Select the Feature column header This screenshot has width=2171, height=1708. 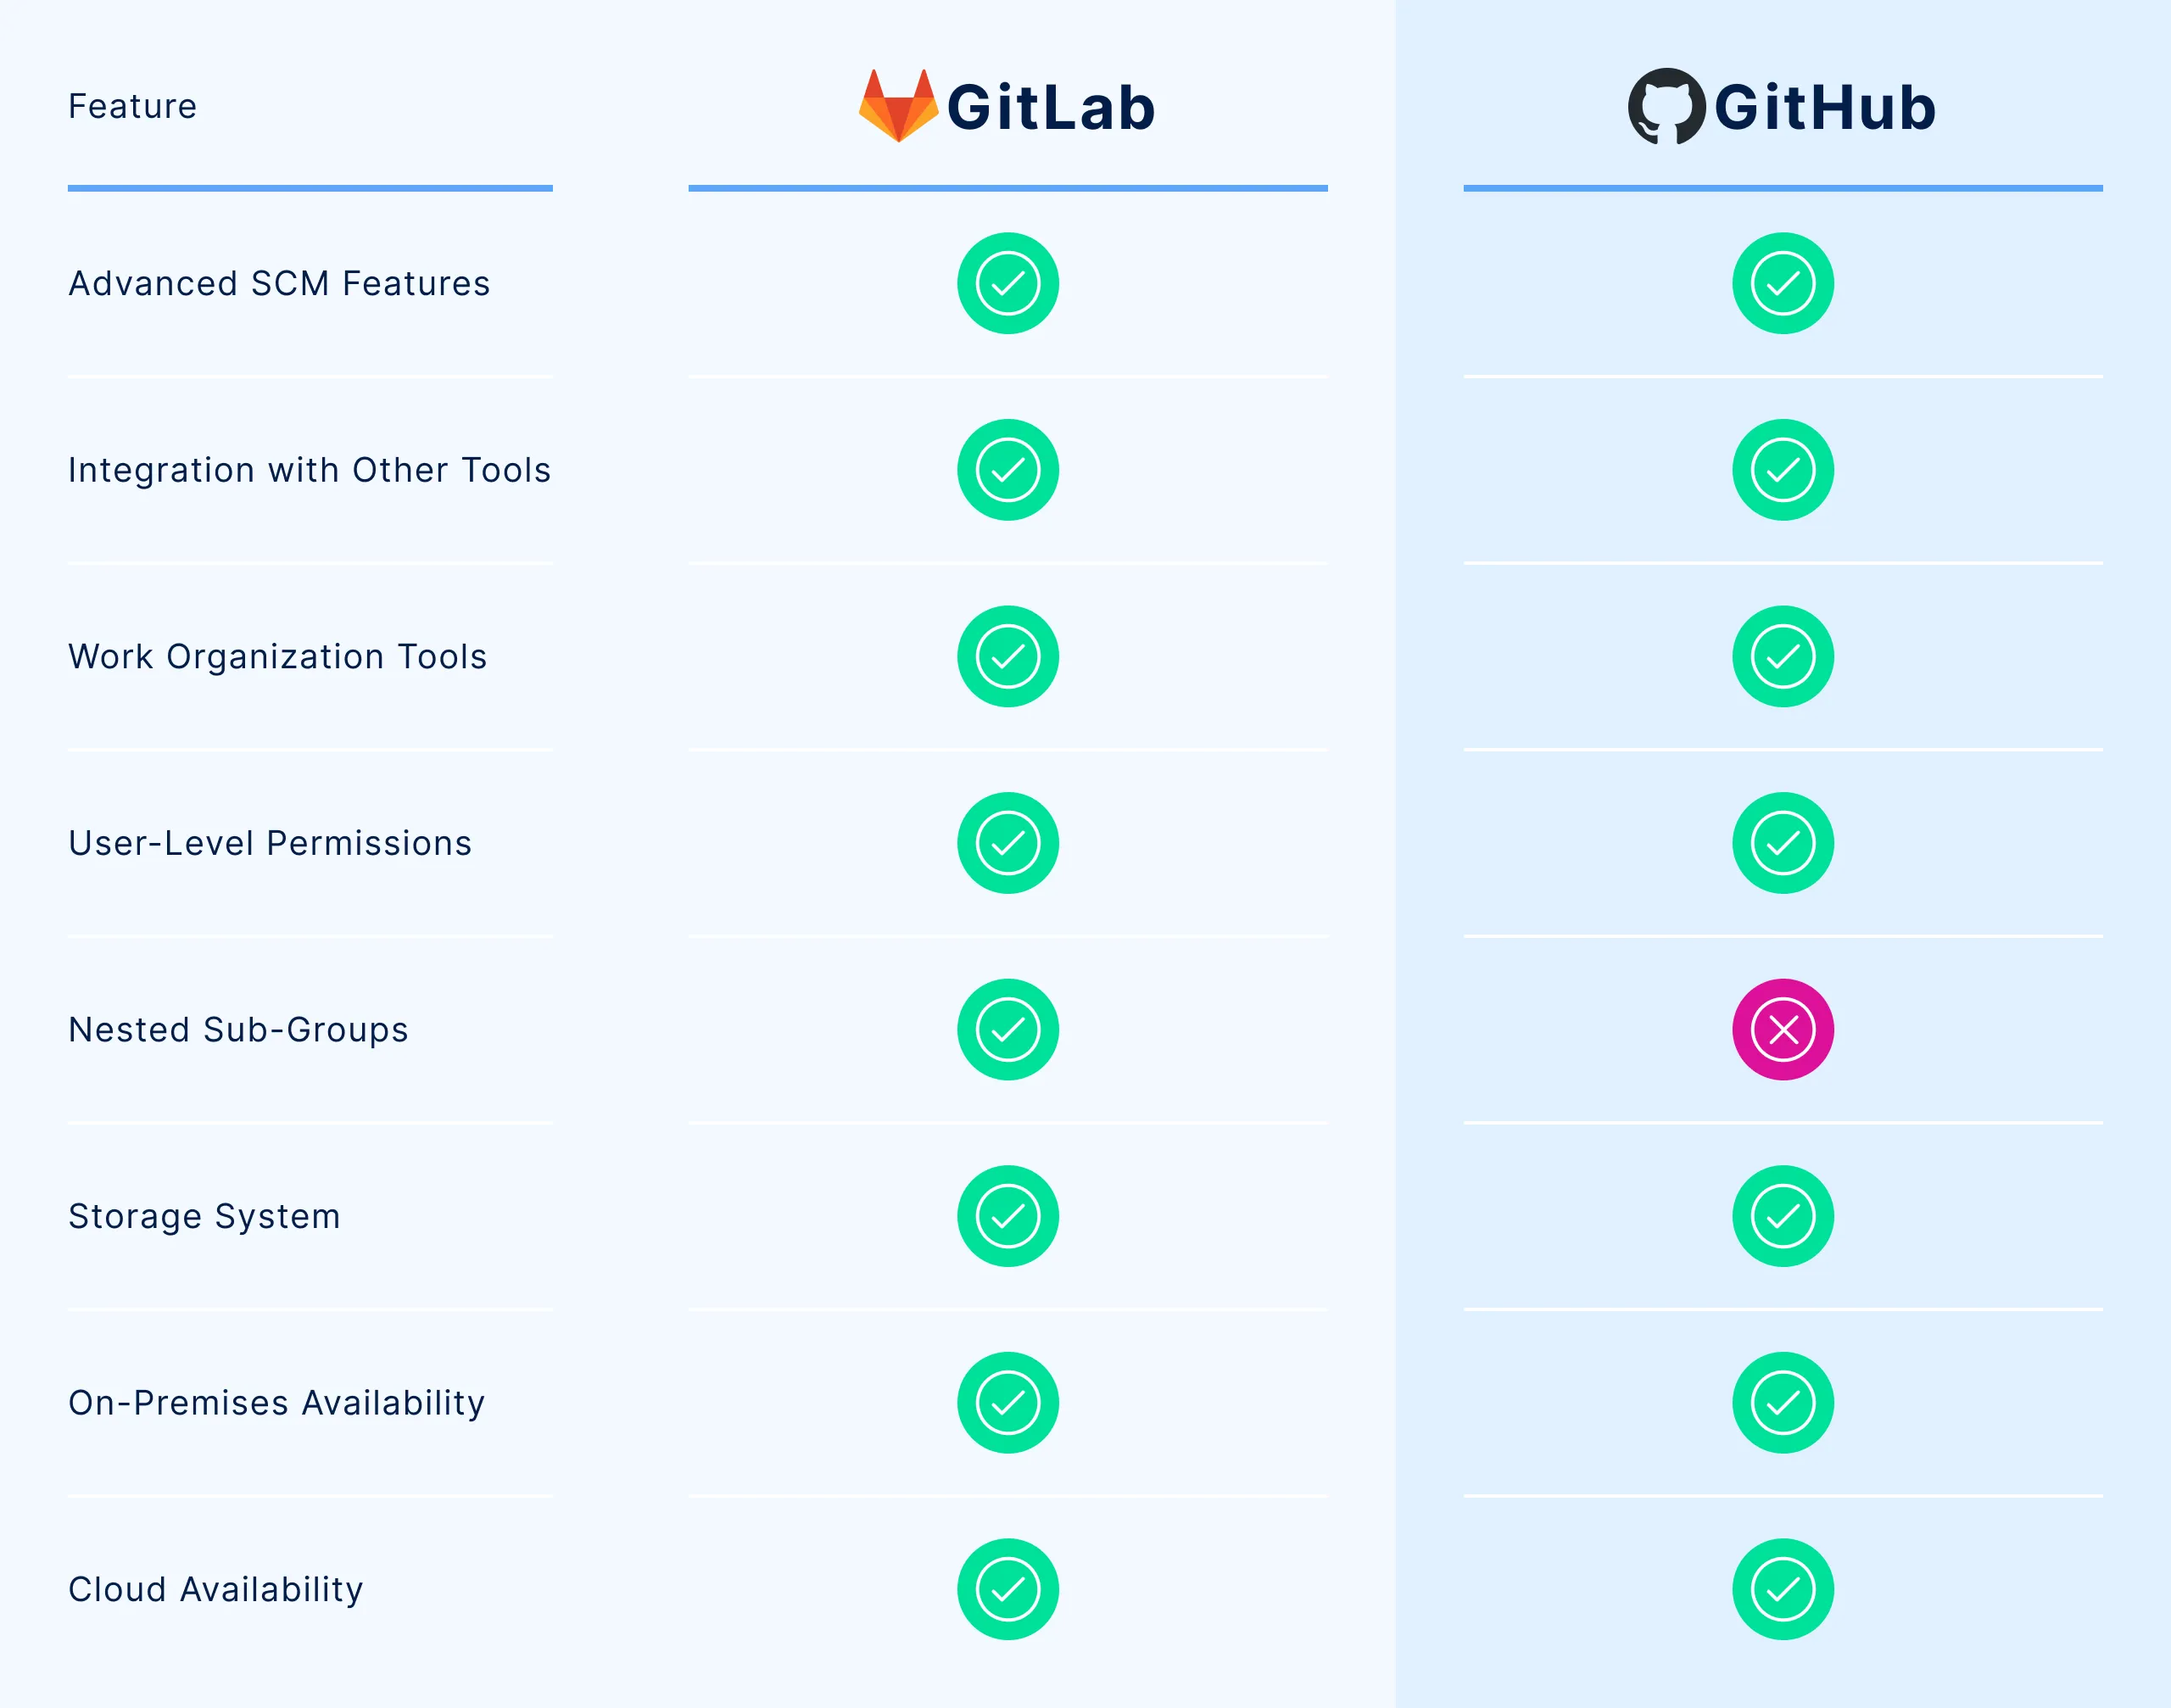pyautogui.click(x=132, y=106)
